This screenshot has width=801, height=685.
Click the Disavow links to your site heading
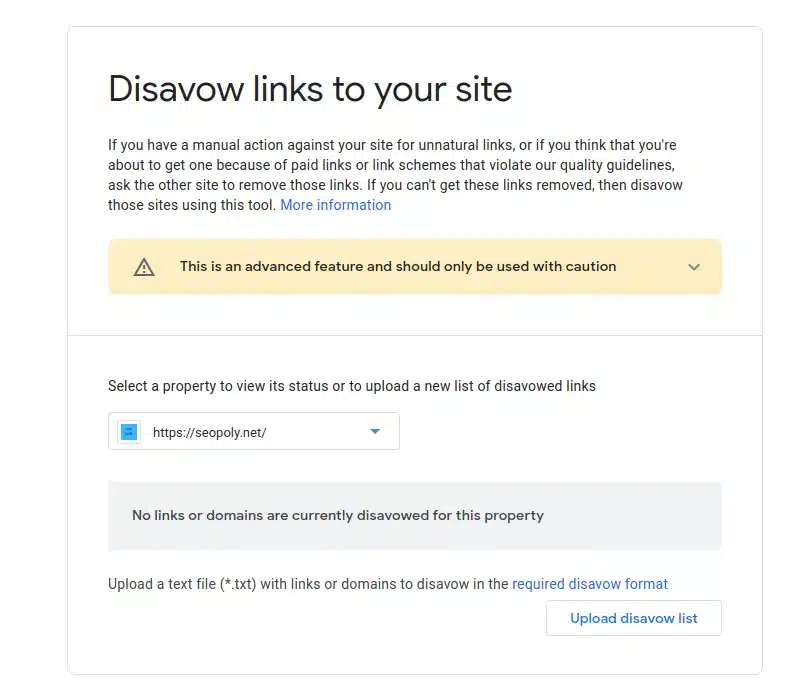[310, 89]
